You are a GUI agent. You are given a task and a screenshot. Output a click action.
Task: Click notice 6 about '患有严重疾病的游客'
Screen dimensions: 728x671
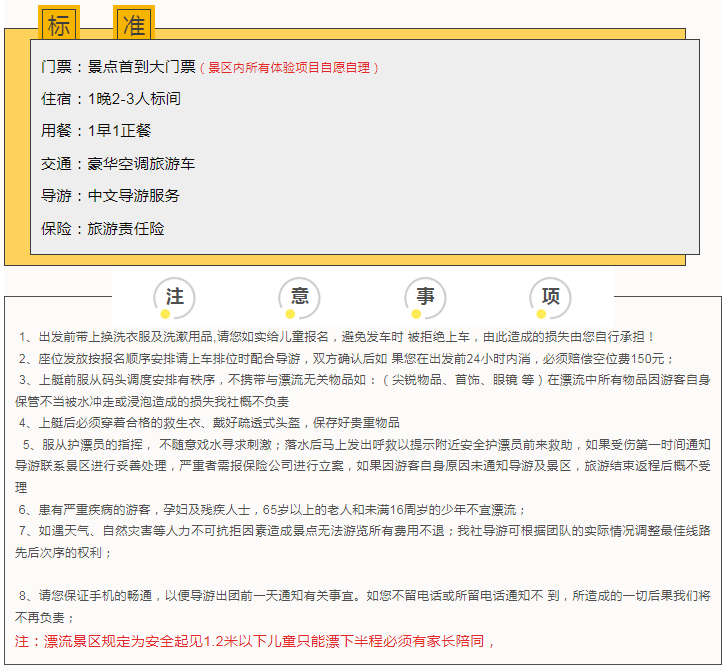pos(272,510)
